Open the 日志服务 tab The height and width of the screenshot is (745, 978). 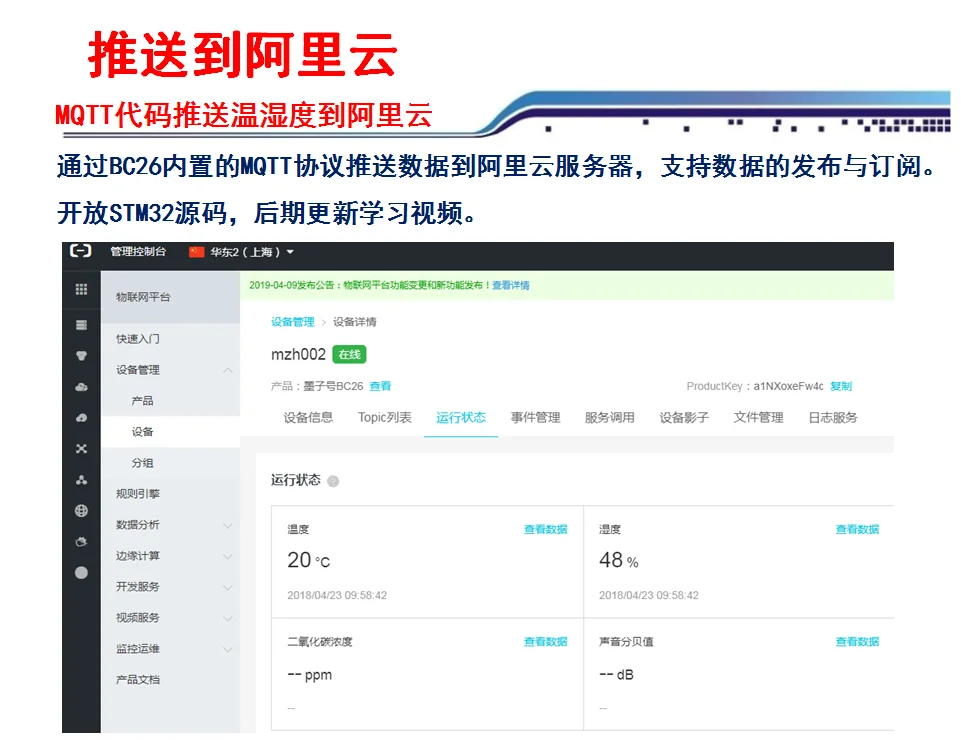[833, 417]
